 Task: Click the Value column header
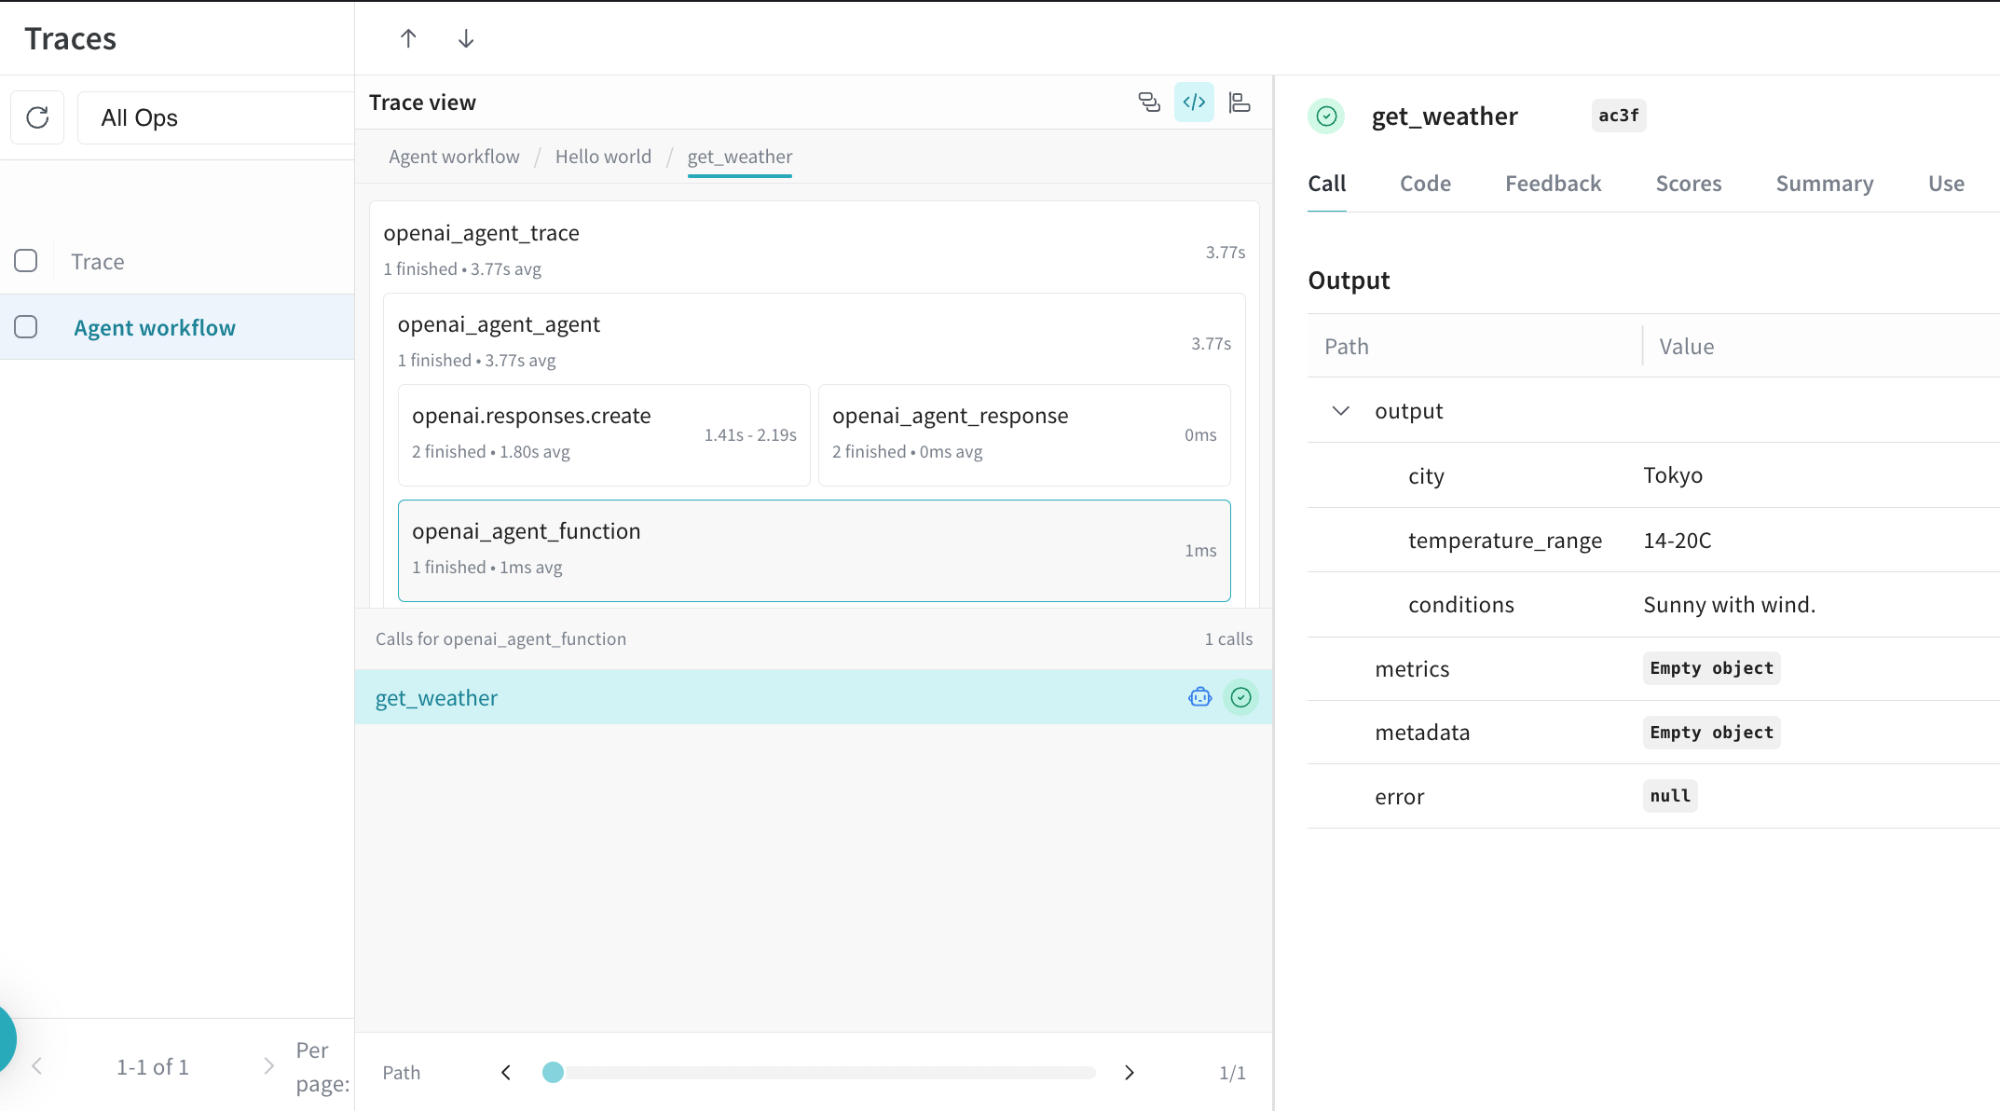(x=1686, y=346)
